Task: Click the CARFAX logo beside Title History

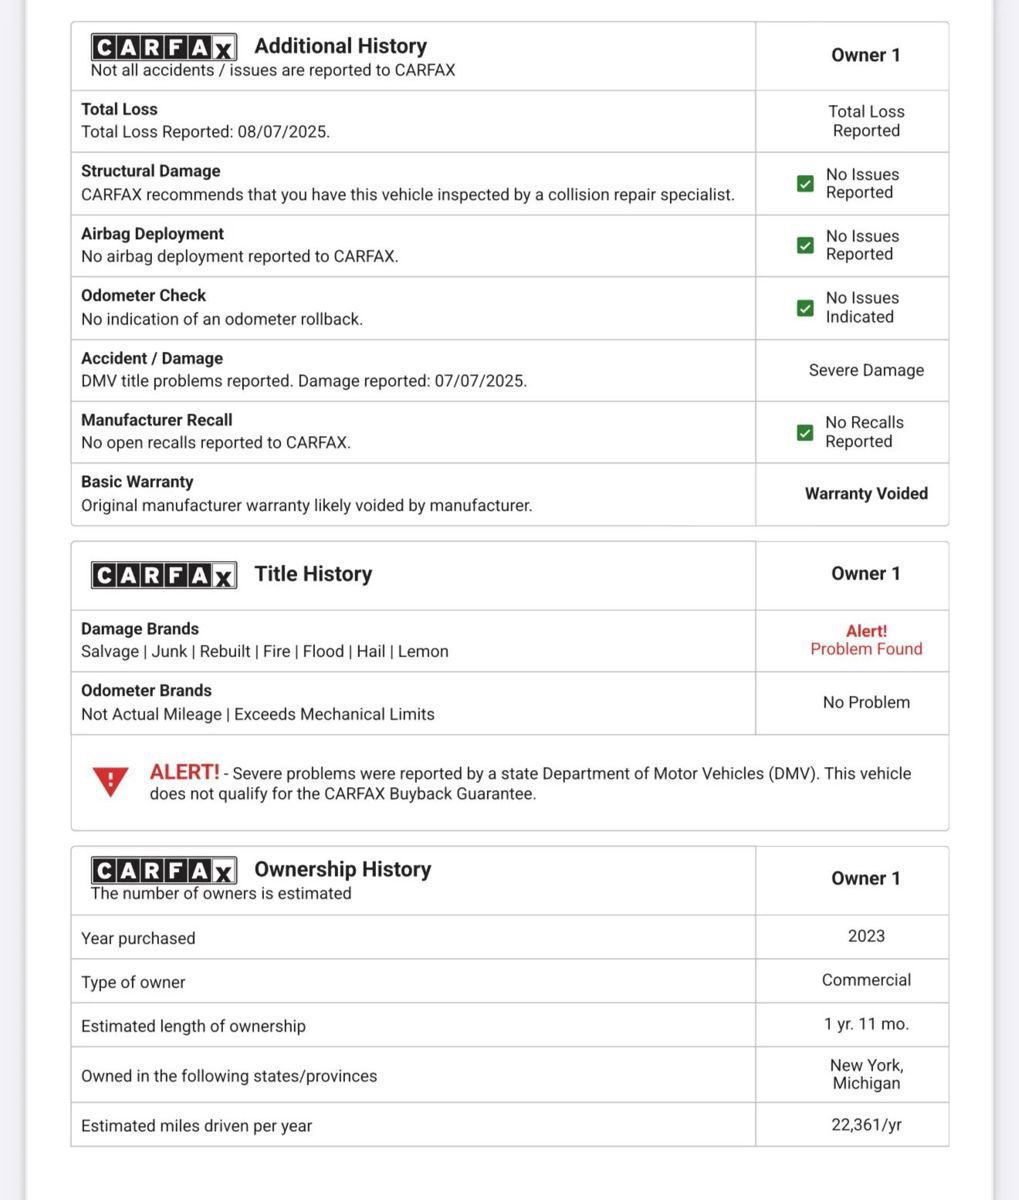Action: click(164, 575)
